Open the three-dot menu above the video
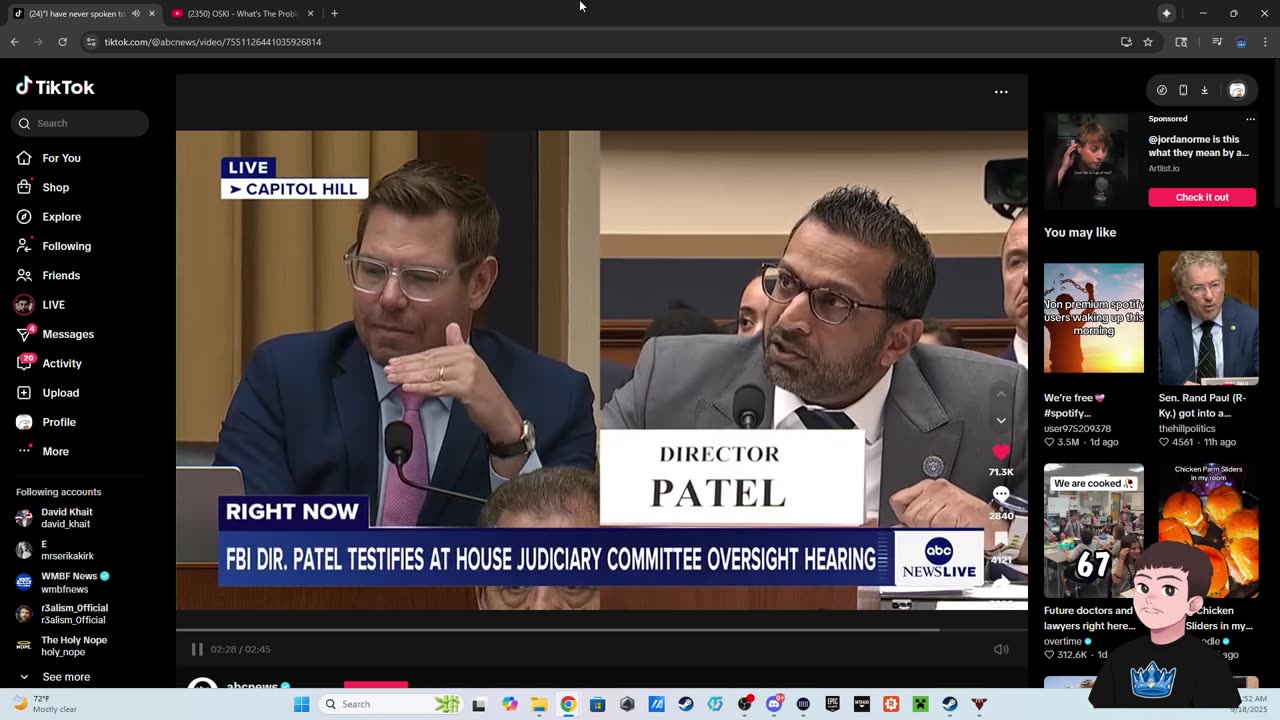This screenshot has width=1280, height=720. 1001,92
